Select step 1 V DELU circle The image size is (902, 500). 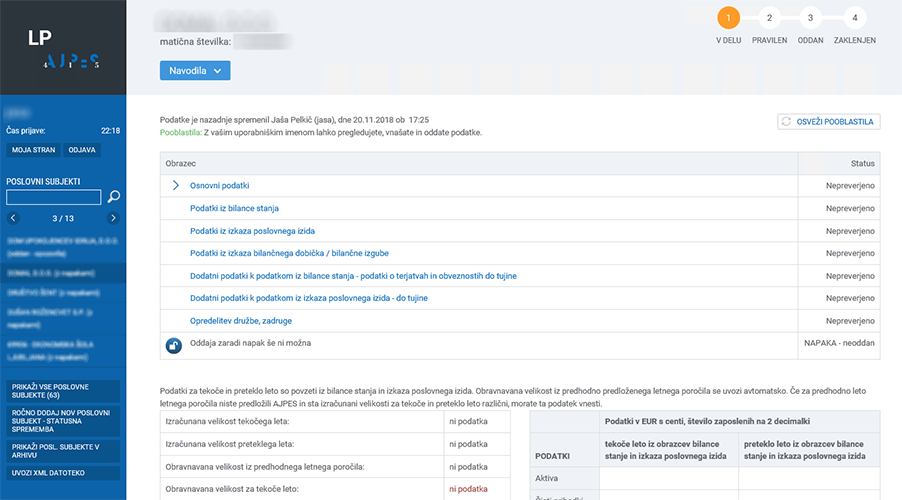click(x=728, y=18)
